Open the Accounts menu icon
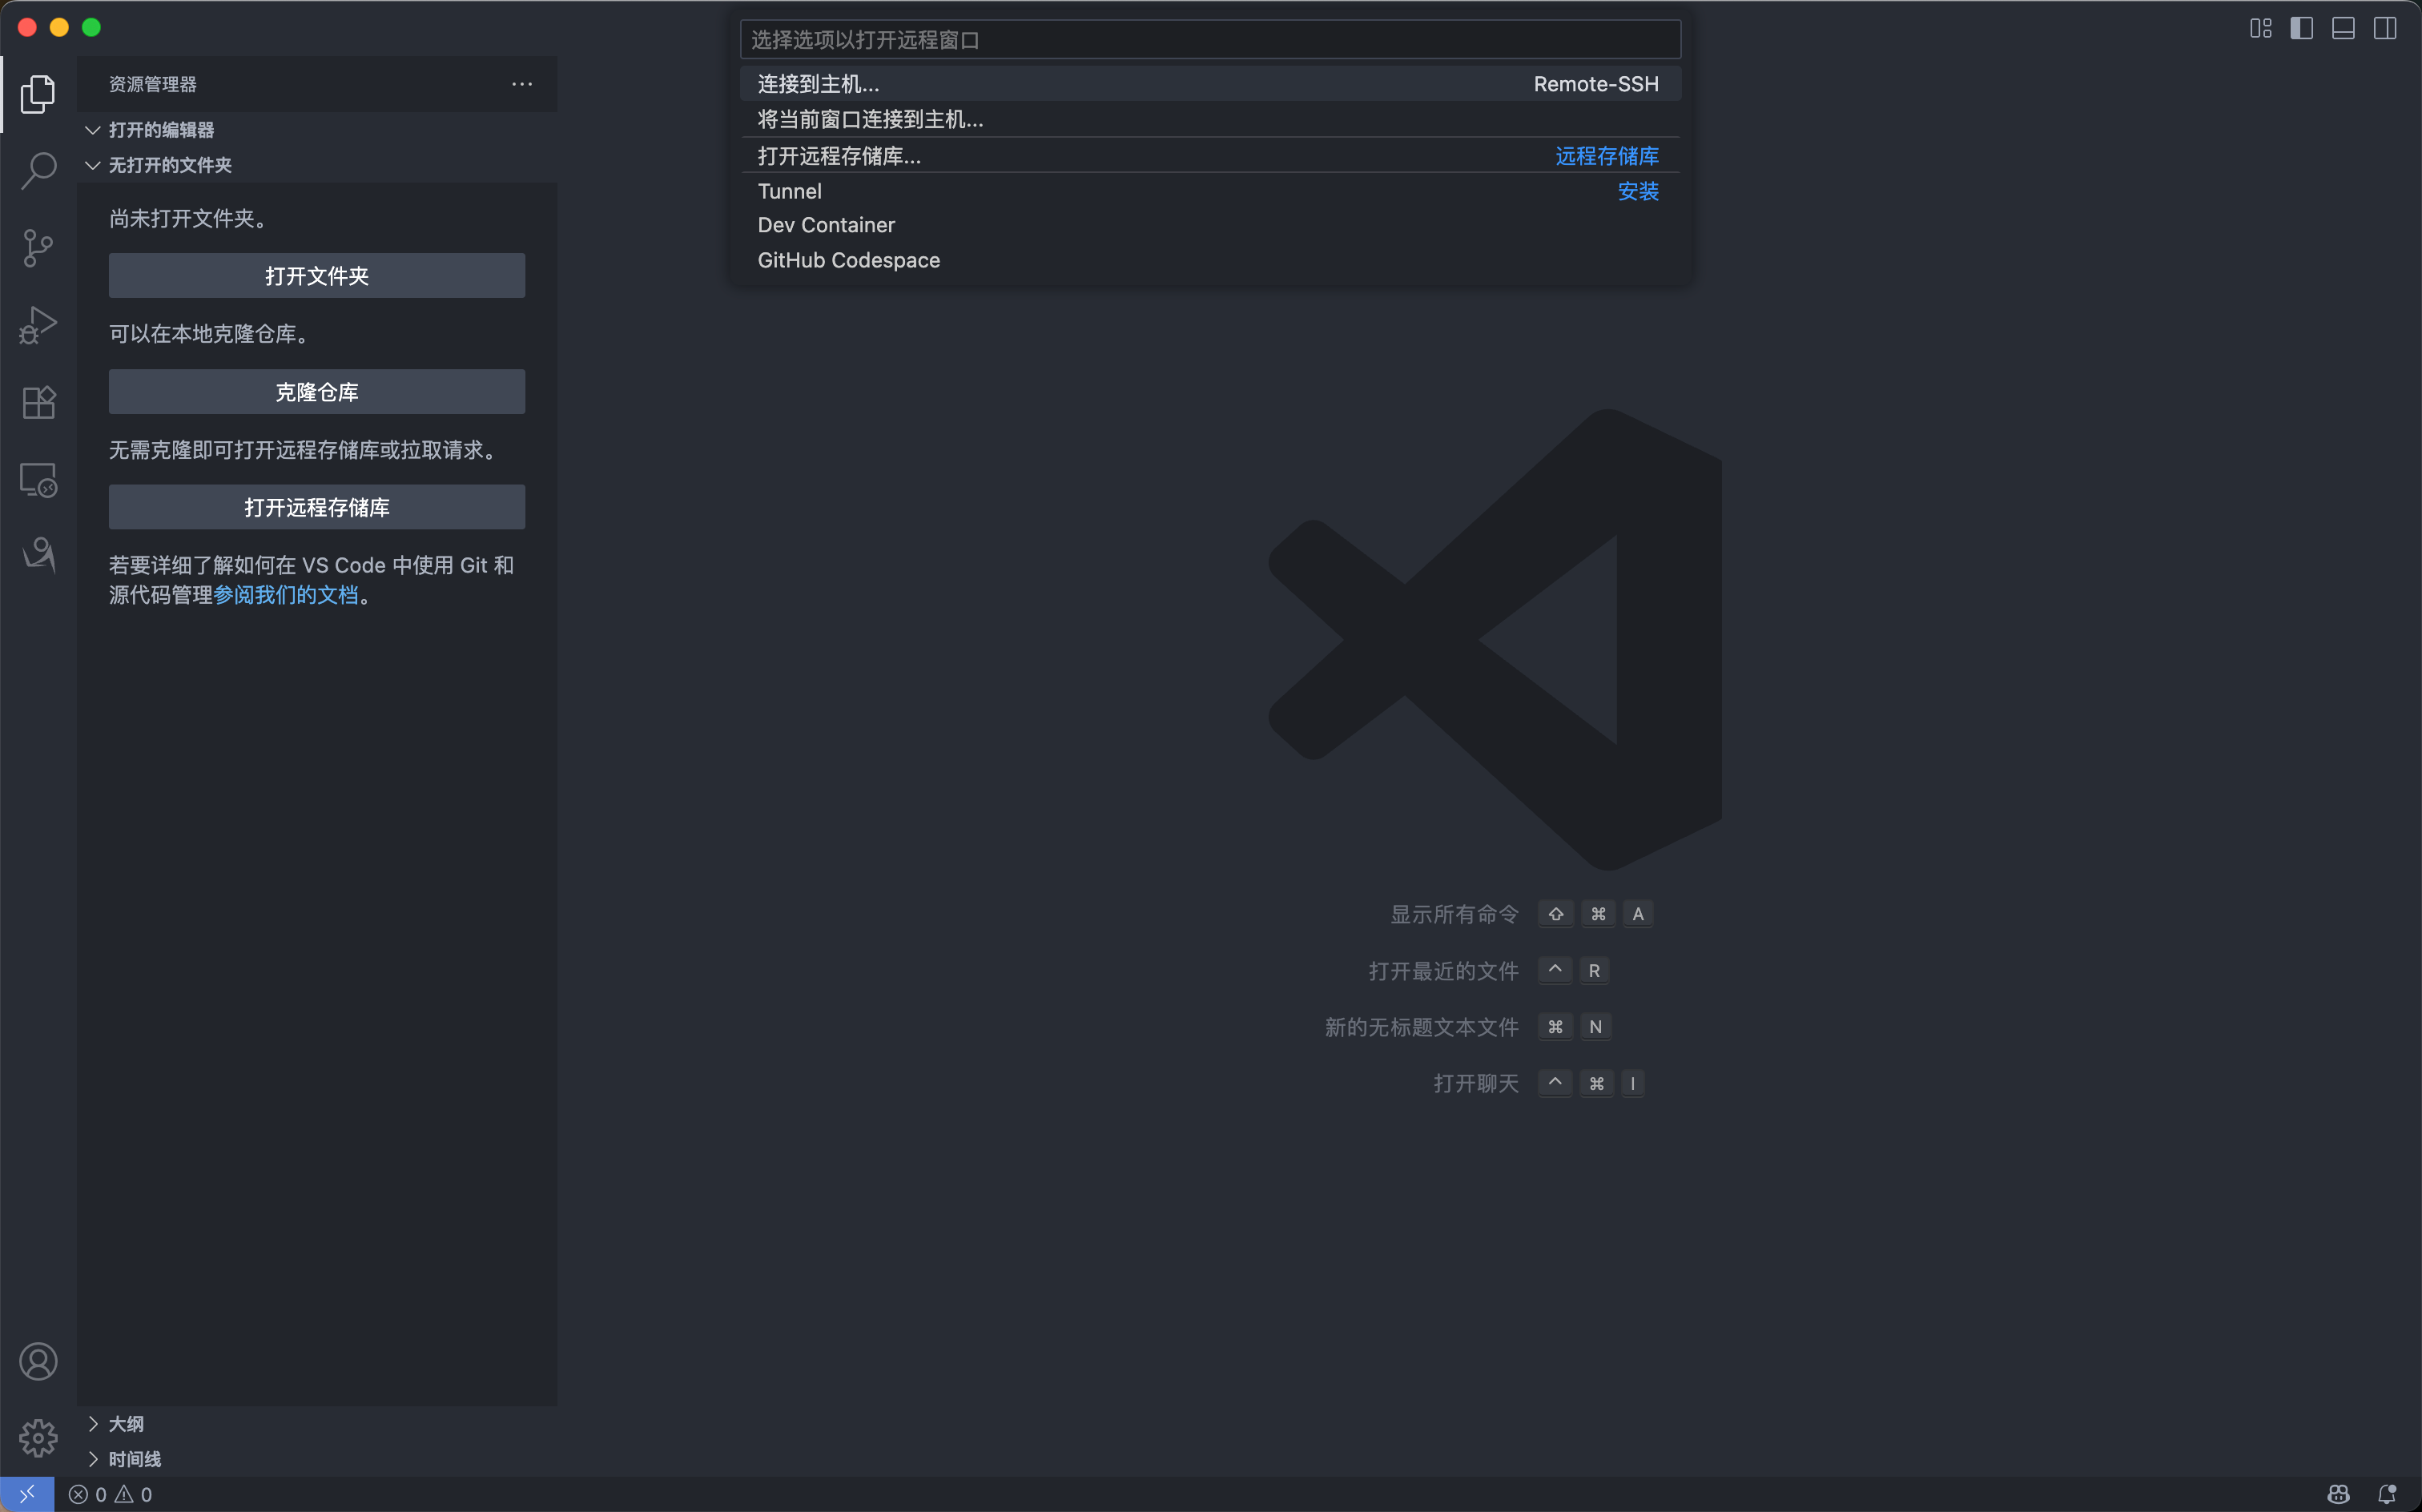This screenshot has width=2422, height=1512. (x=38, y=1361)
